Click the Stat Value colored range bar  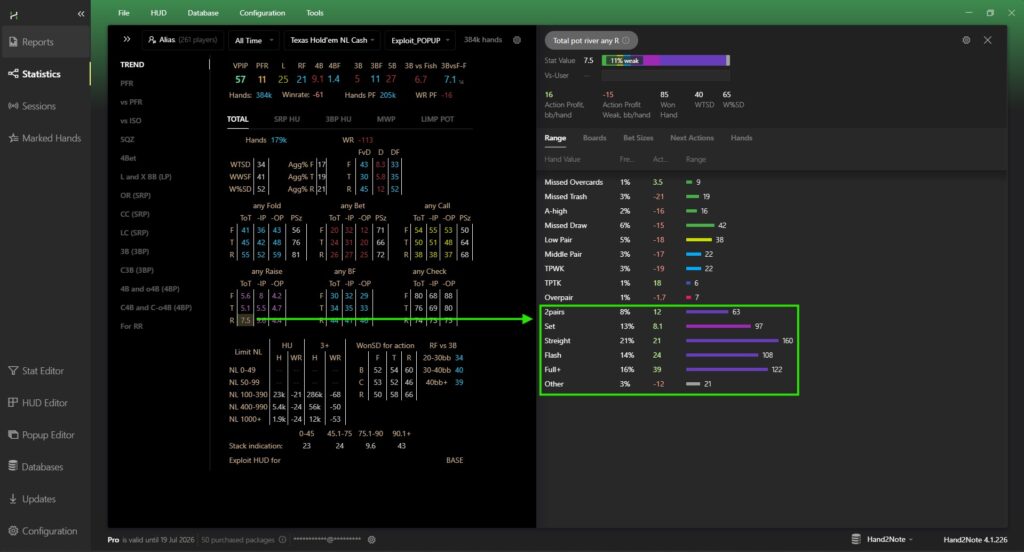[x=665, y=60]
